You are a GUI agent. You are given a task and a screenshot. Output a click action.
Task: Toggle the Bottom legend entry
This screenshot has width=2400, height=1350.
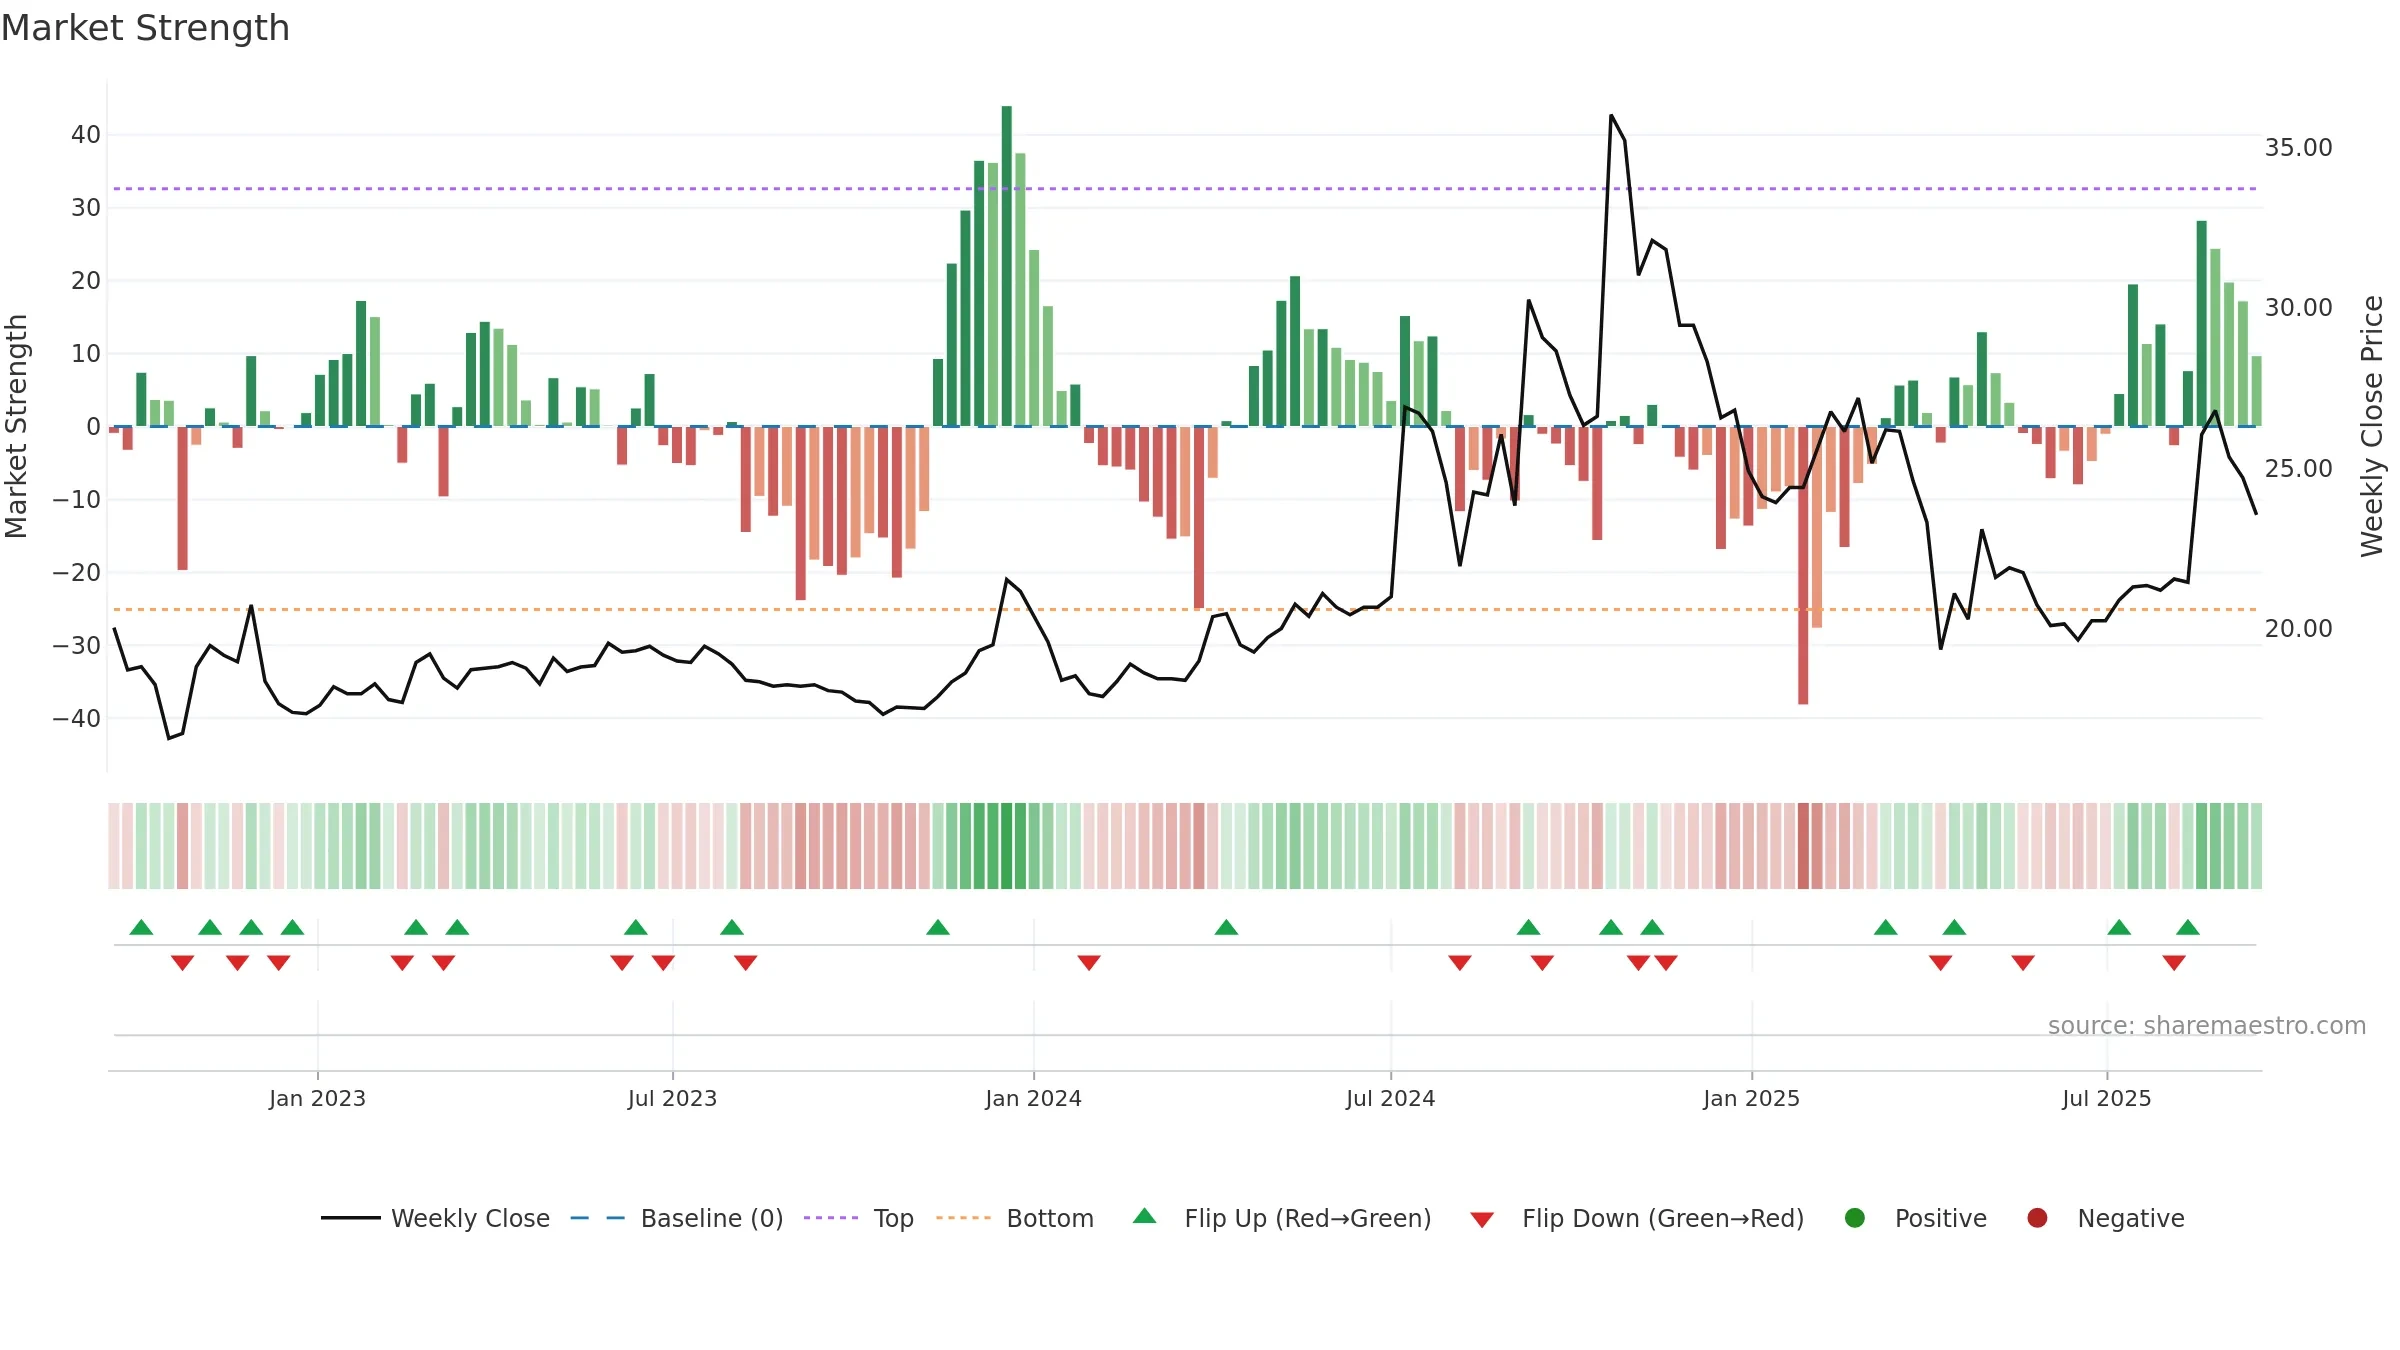point(1015,1218)
